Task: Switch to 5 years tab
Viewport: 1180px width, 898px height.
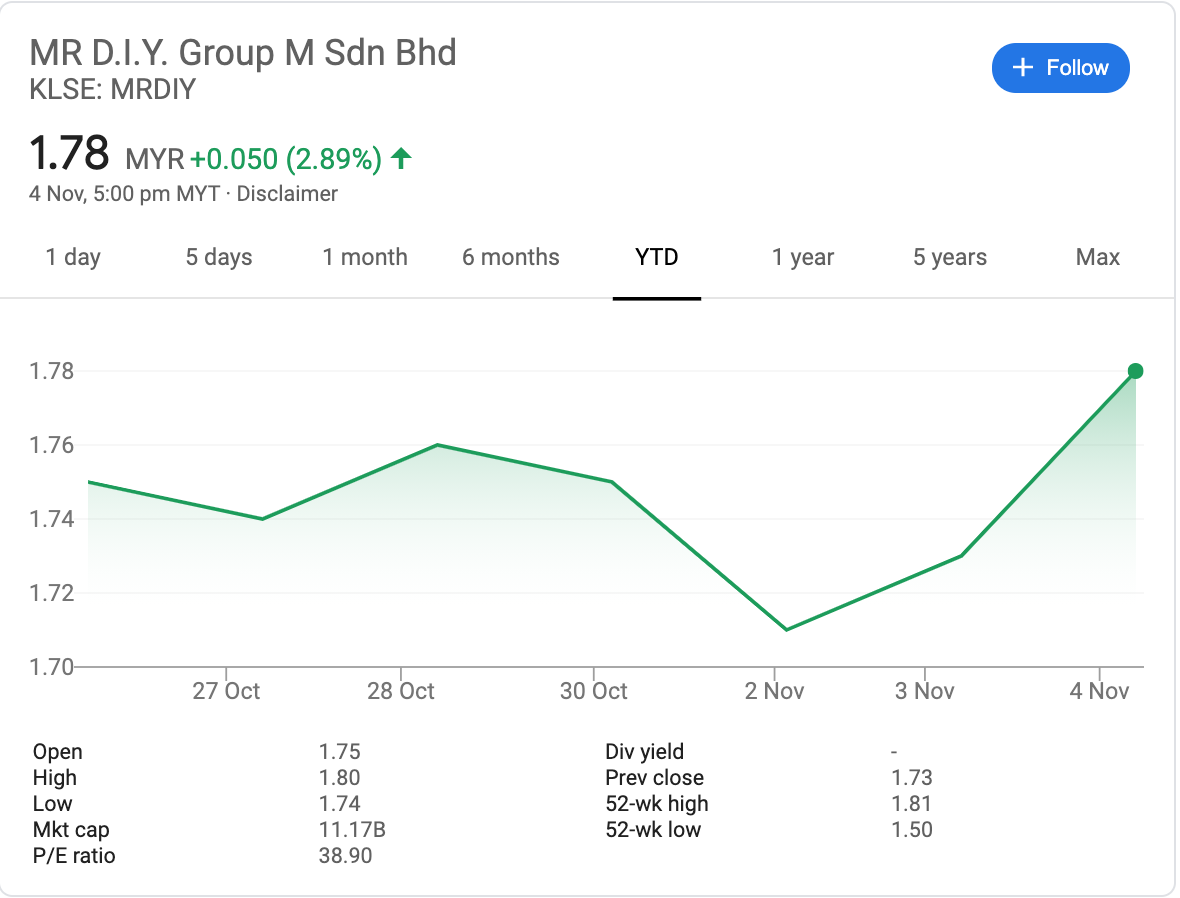Action: [950, 257]
